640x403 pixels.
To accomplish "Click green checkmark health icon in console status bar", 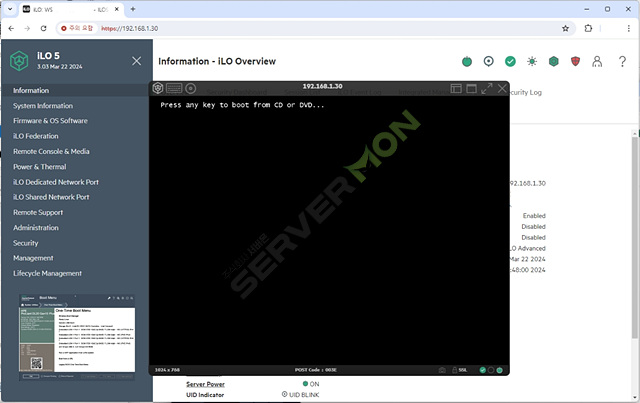I will [x=483, y=370].
